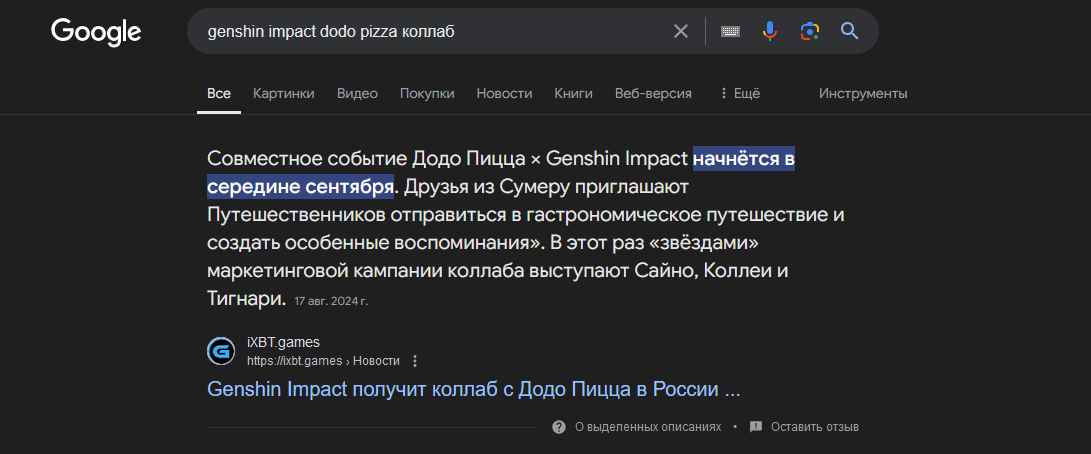This screenshot has width=1091, height=454.
Task: Expand the Ещё more menu
Action: [x=739, y=93]
